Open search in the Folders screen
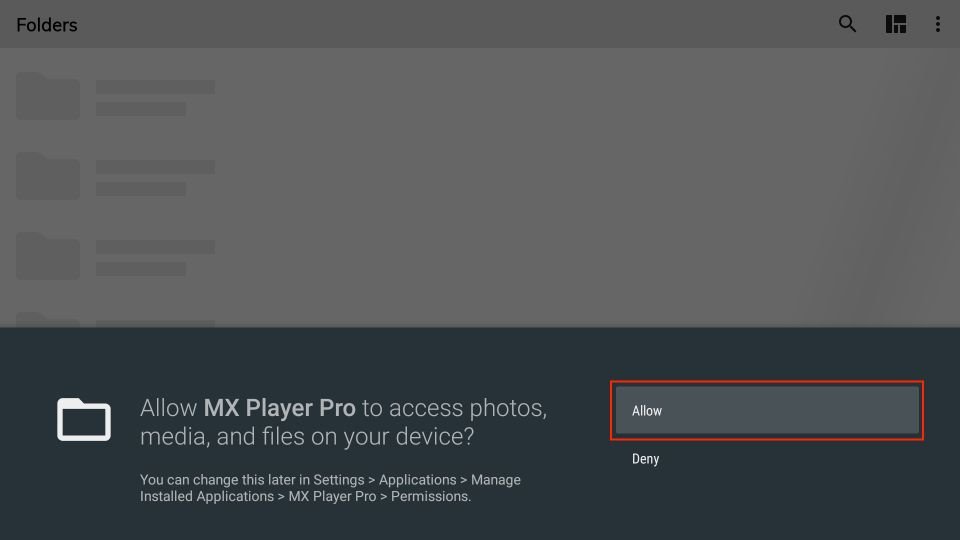 coord(847,24)
